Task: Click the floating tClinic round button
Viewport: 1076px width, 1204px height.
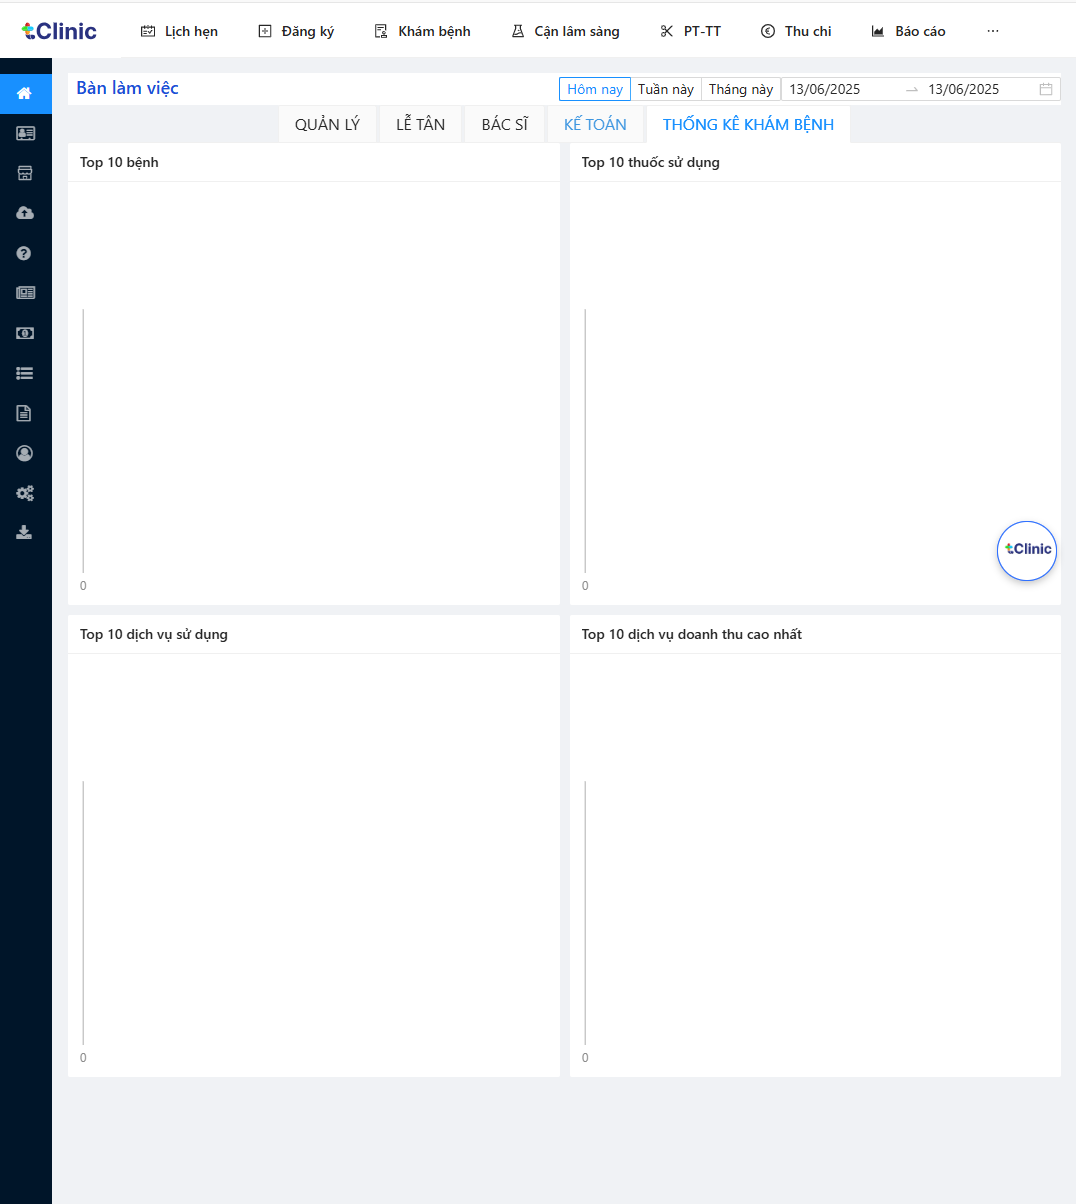Action: coord(1027,550)
